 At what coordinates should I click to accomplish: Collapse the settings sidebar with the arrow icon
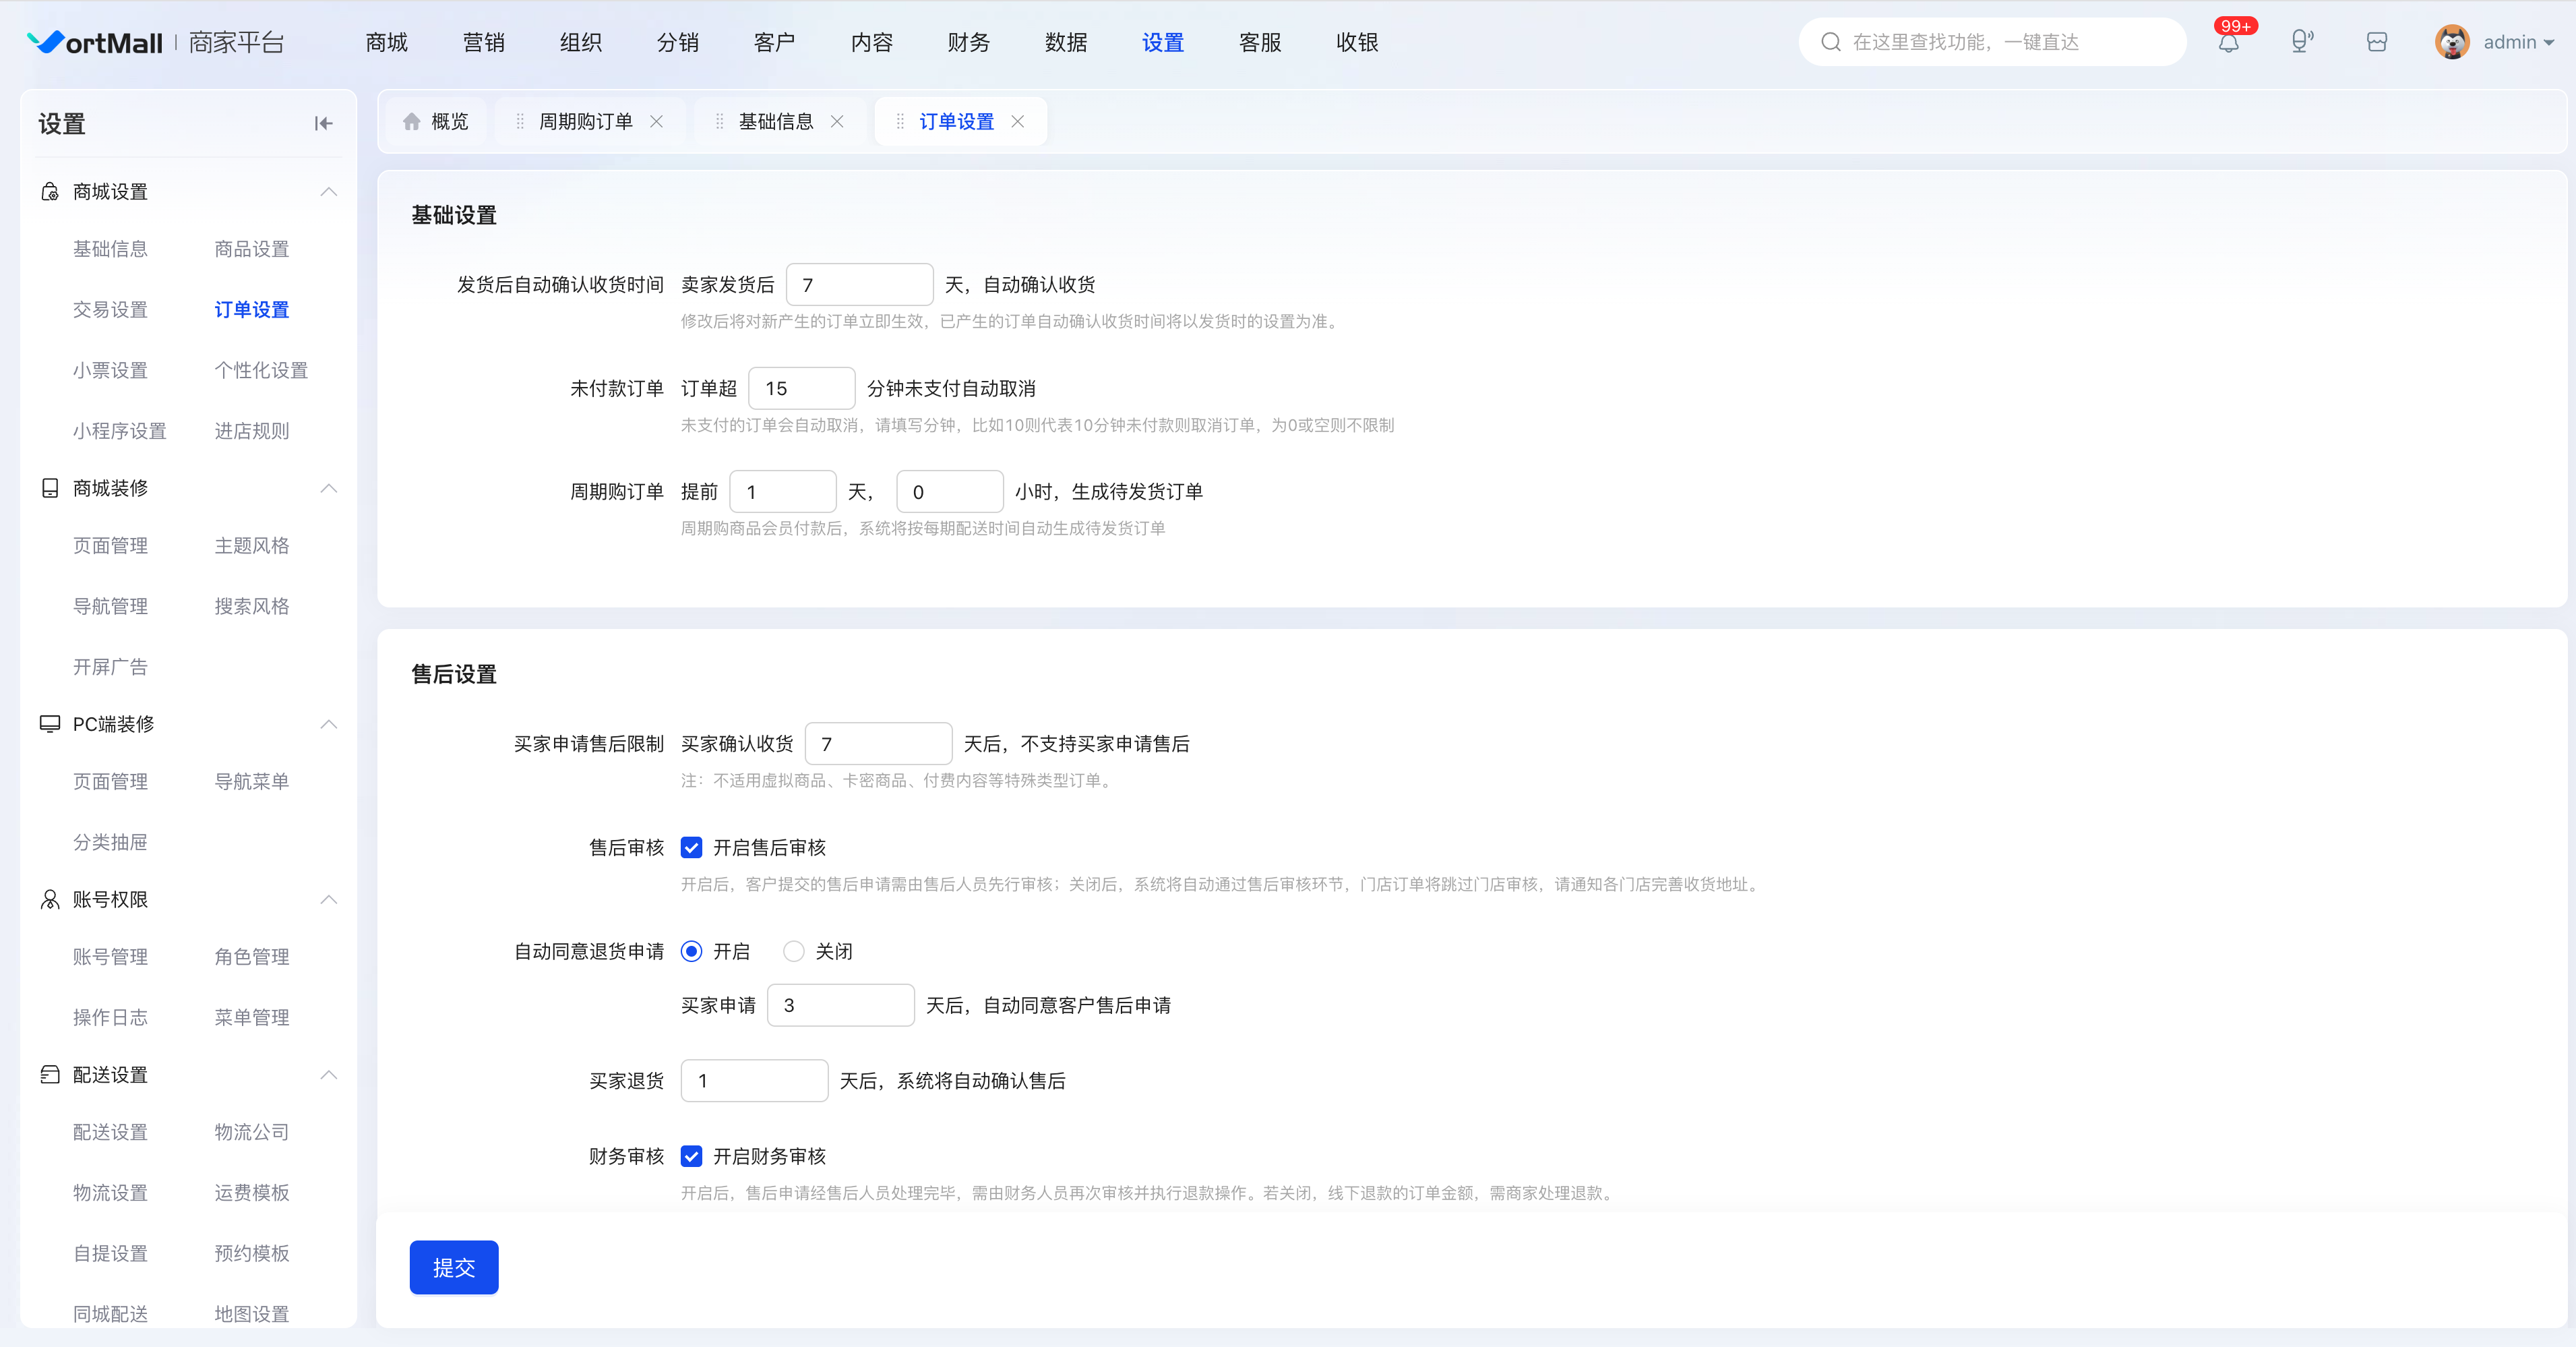[323, 124]
